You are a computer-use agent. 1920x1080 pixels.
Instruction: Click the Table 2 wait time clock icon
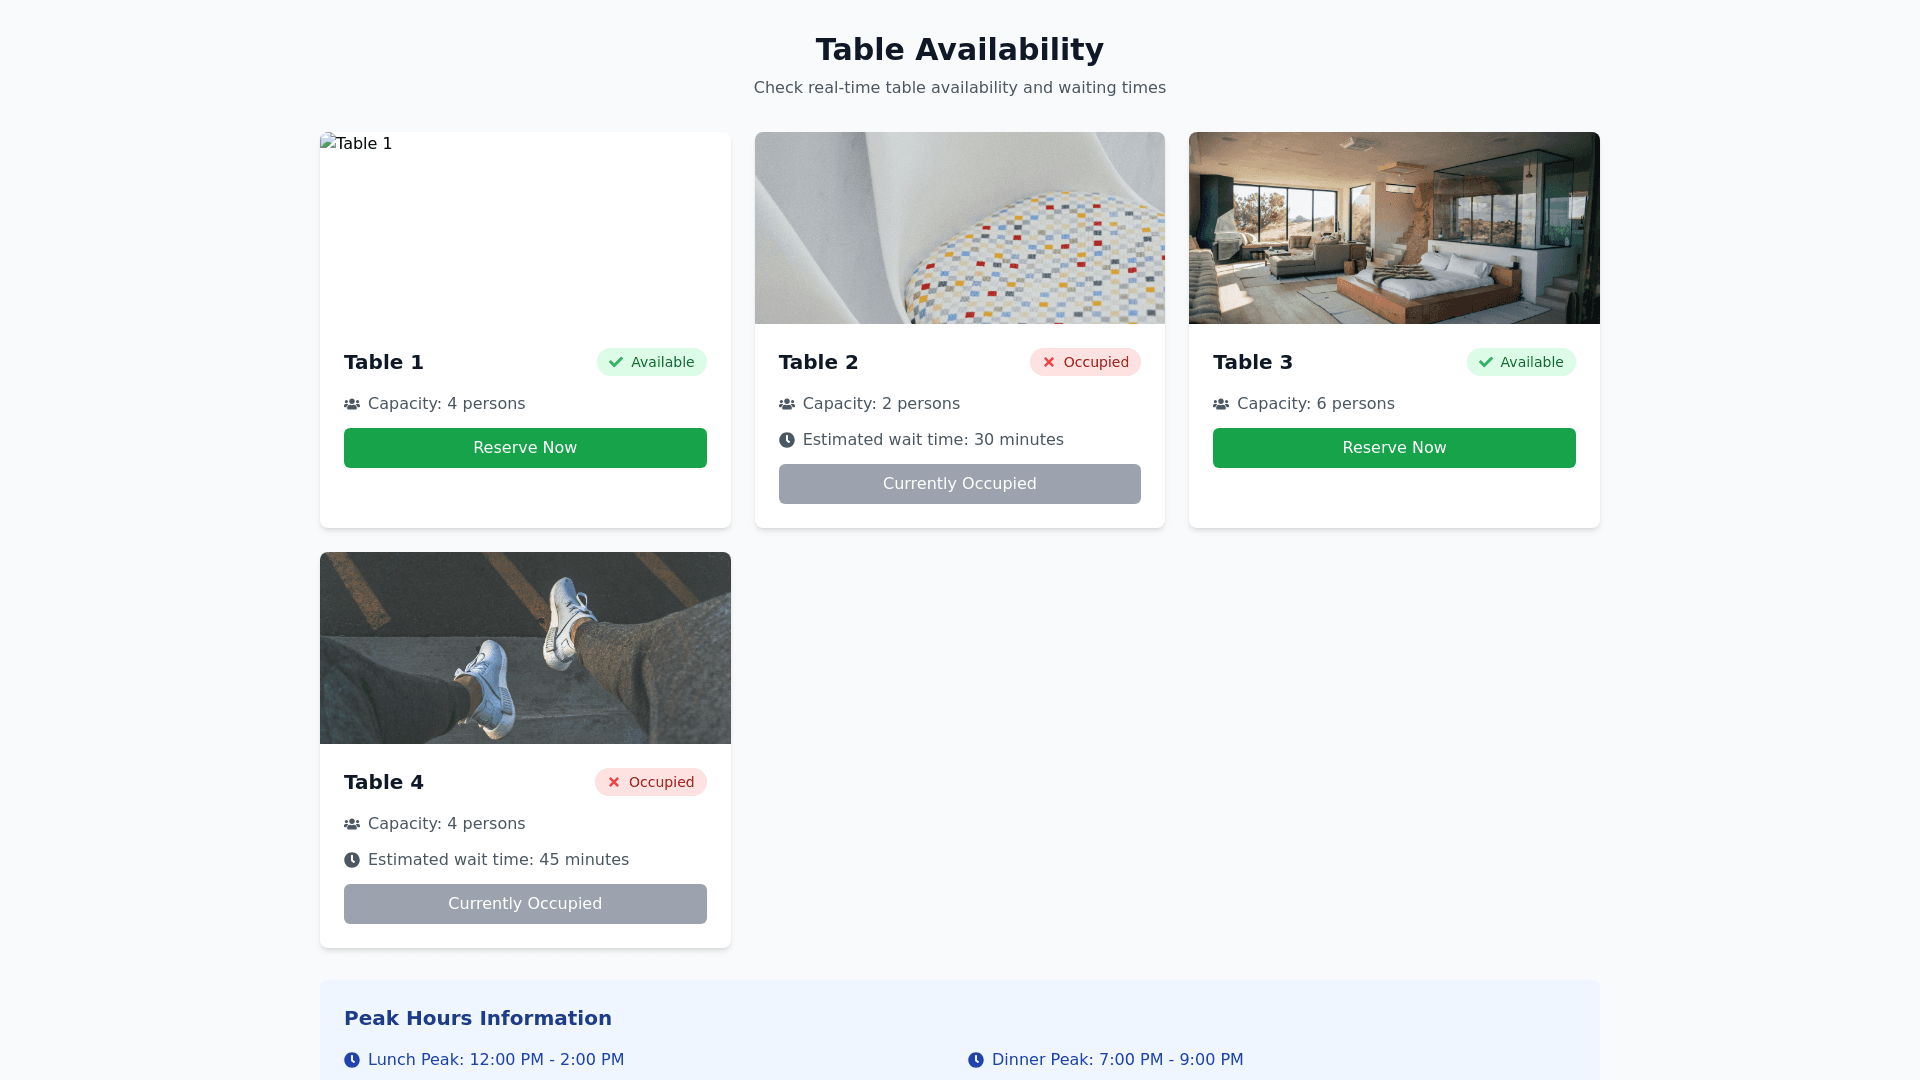click(x=787, y=440)
